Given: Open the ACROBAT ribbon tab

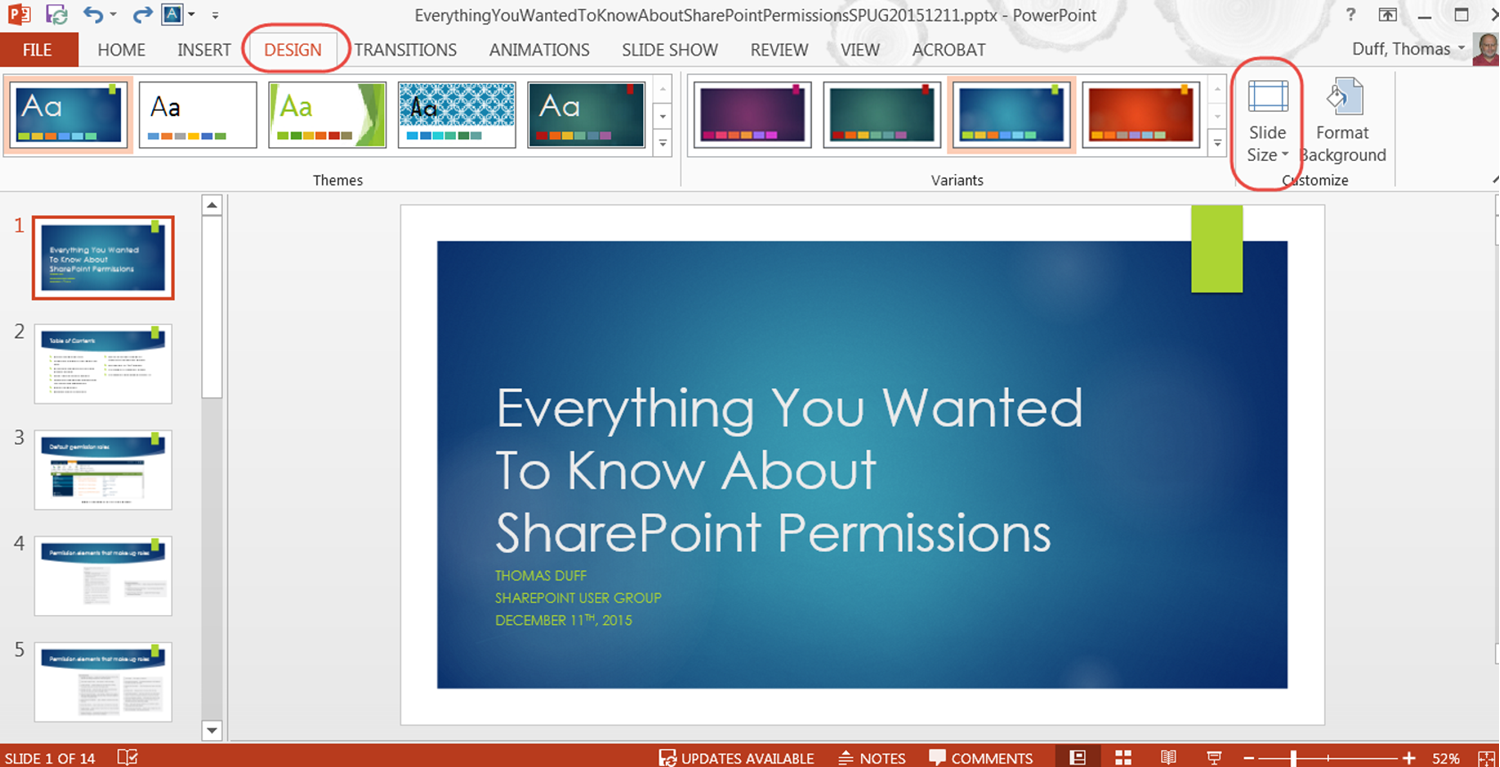Looking at the screenshot, I should point(948,49).
